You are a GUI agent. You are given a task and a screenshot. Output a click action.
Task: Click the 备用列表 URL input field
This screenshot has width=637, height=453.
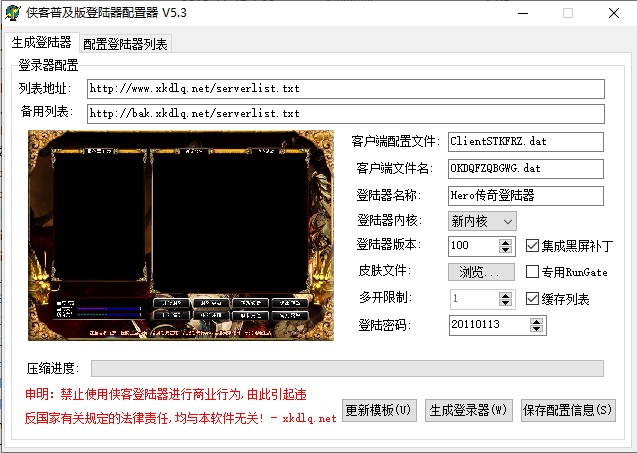(345, 114)
